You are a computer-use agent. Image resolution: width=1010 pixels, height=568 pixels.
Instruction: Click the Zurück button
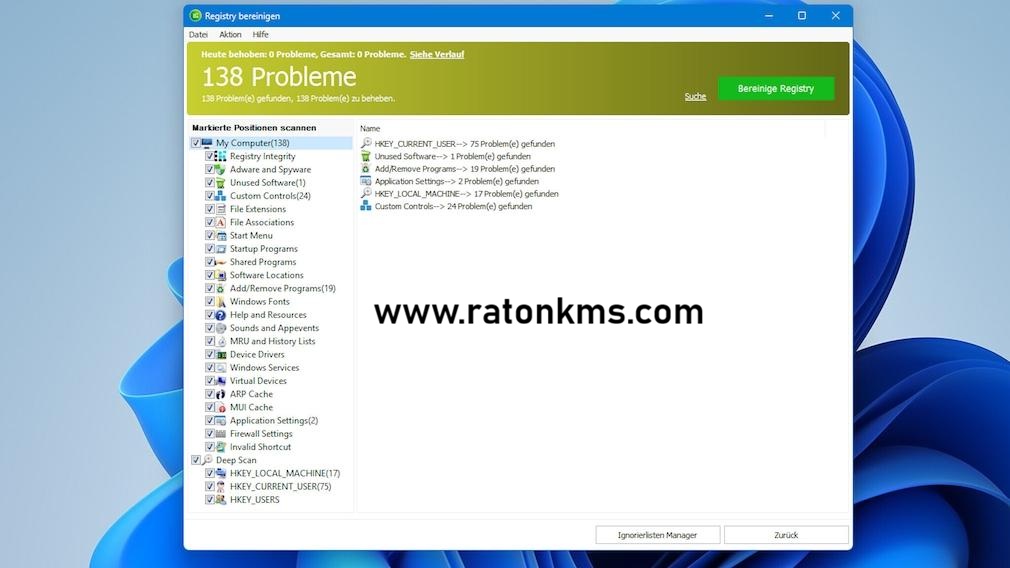point(786,535)
